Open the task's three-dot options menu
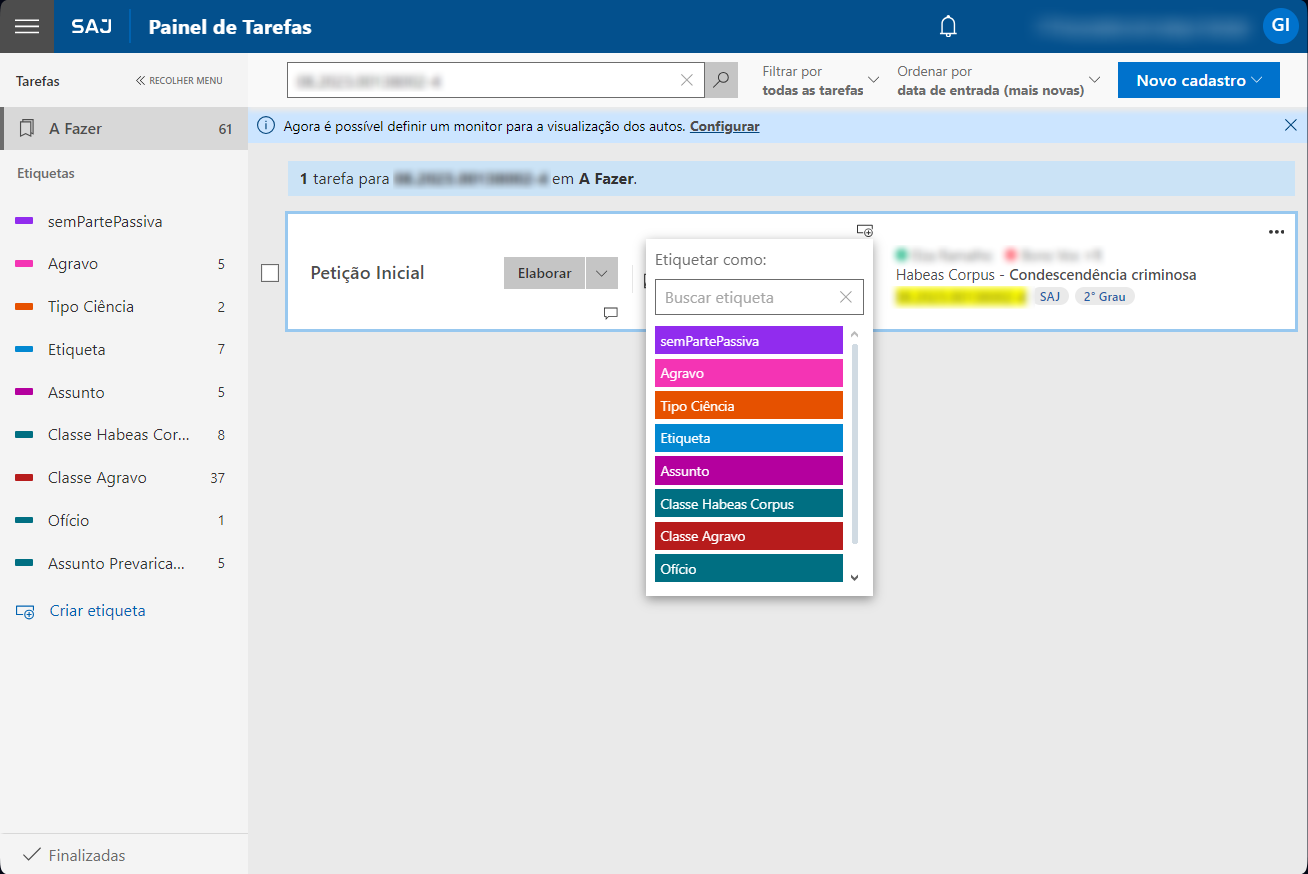This screenshot has width=1308, height=874. click(x=1276, y=231)
